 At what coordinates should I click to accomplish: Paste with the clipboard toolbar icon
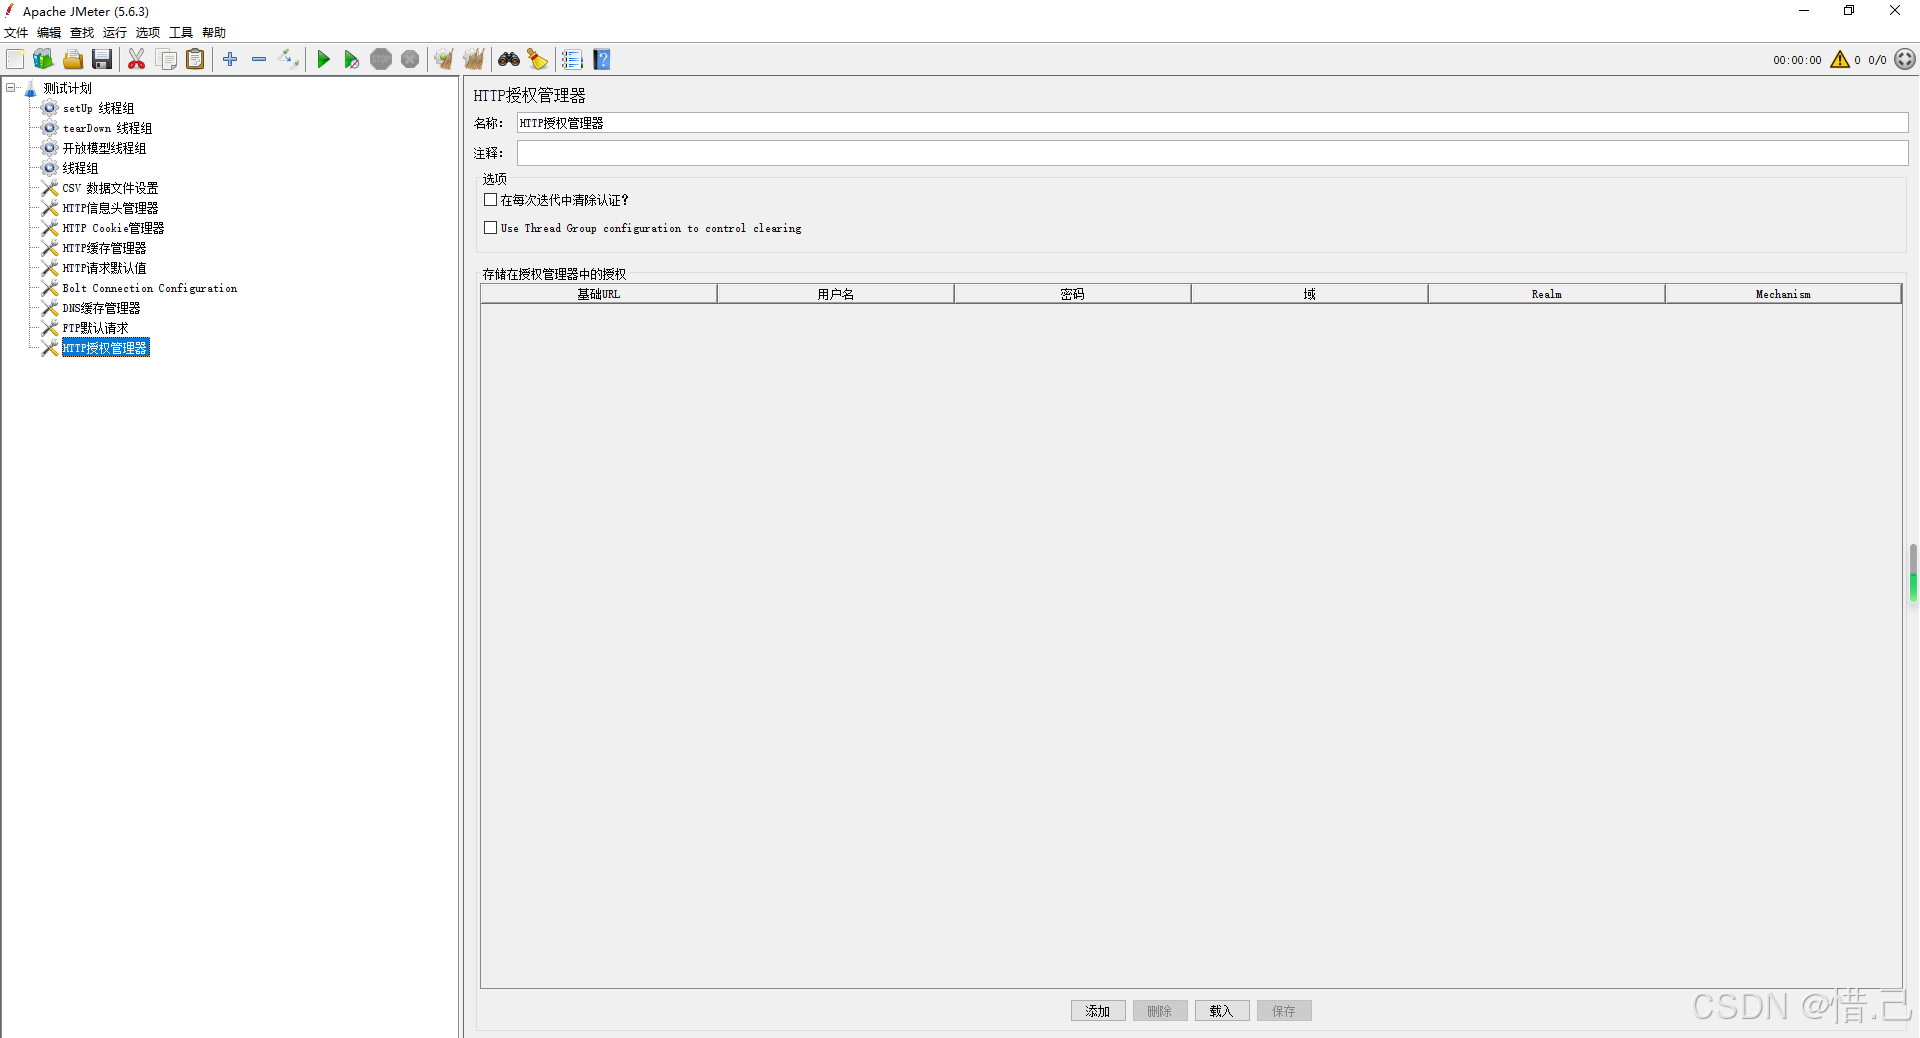[x=195, y=60]
